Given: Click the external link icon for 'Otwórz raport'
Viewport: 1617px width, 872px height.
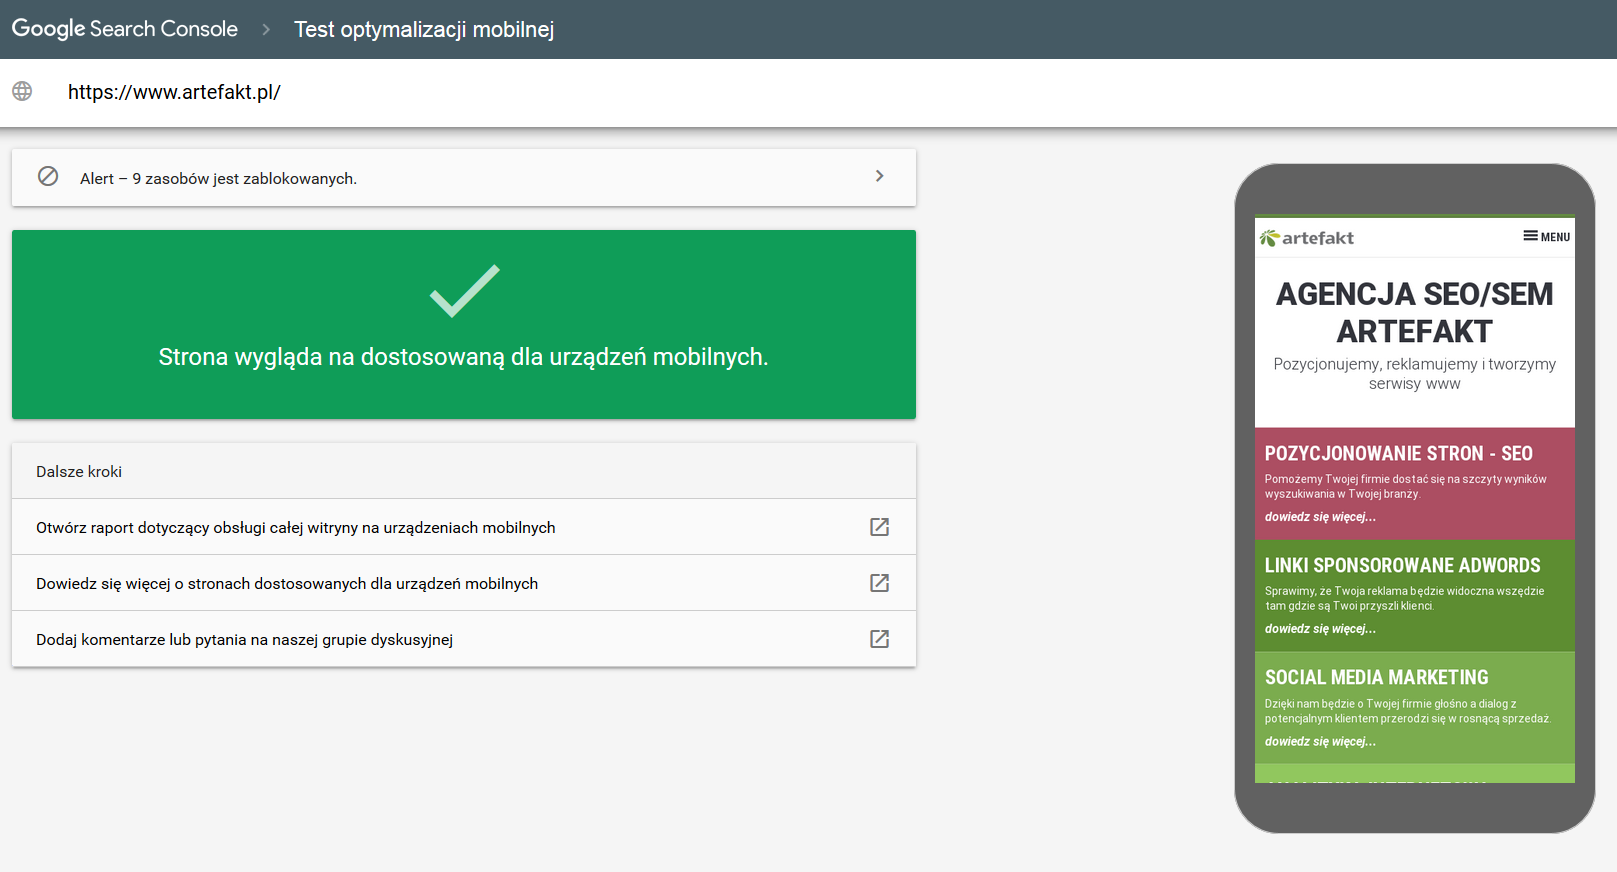Looking at the screenshot, I should pyautogui.click(x=880, y=527).
